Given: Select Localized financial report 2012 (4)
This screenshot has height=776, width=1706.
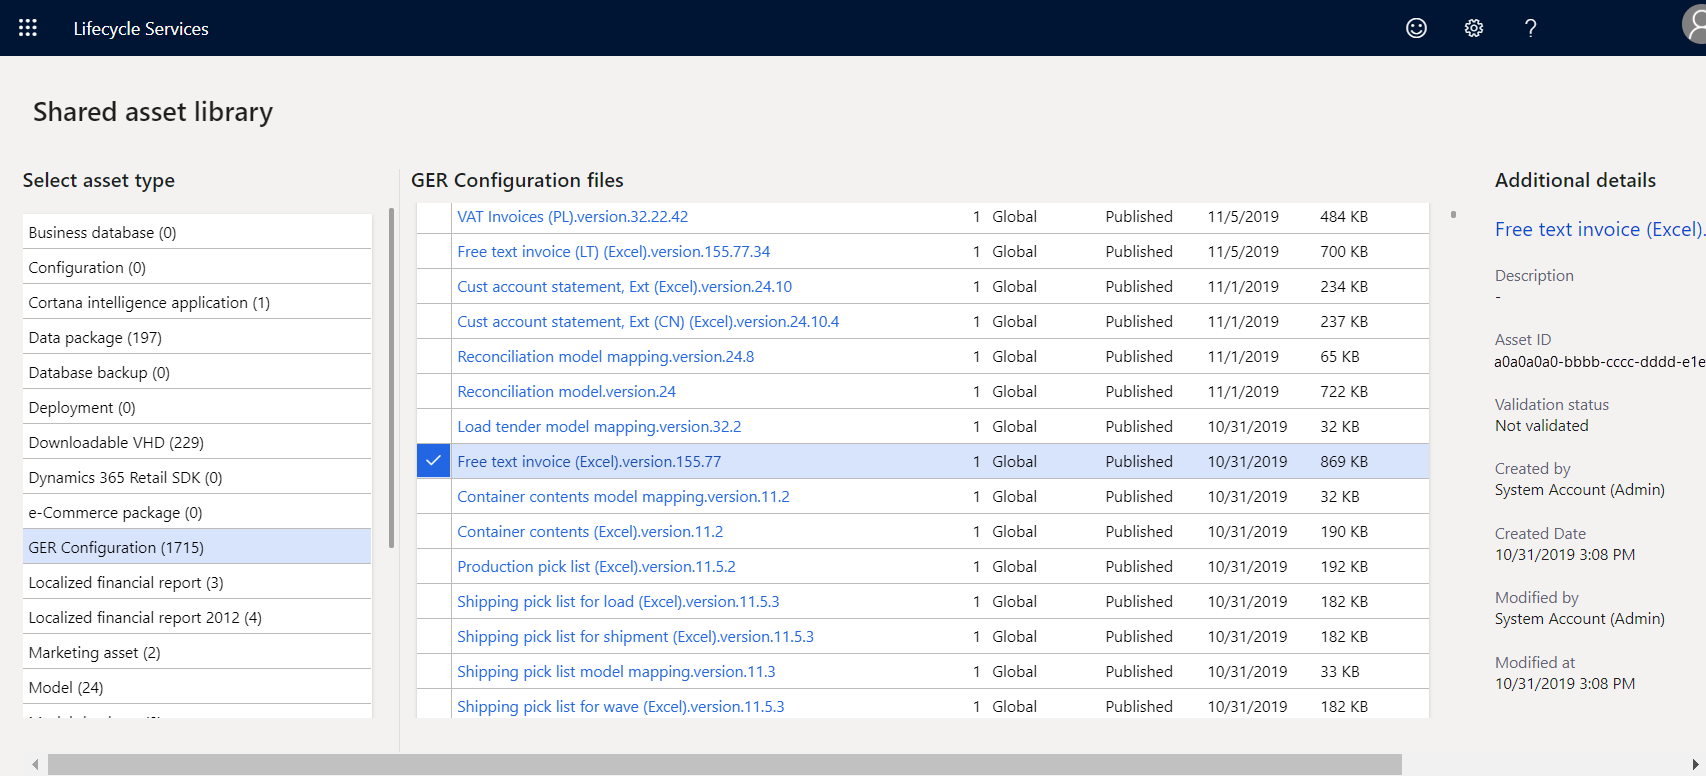Looking at the screenshot, I should point(197,617).
